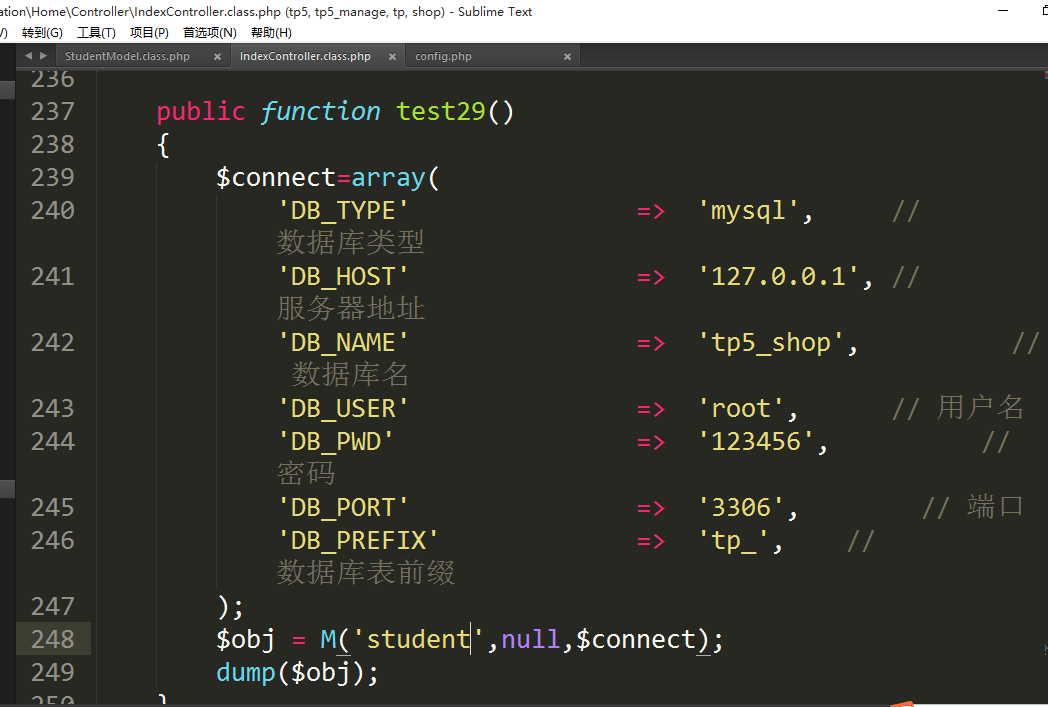1048x707 pixels.
Task: Switch to the StudentModel.class.php tab
Action: 127,57
